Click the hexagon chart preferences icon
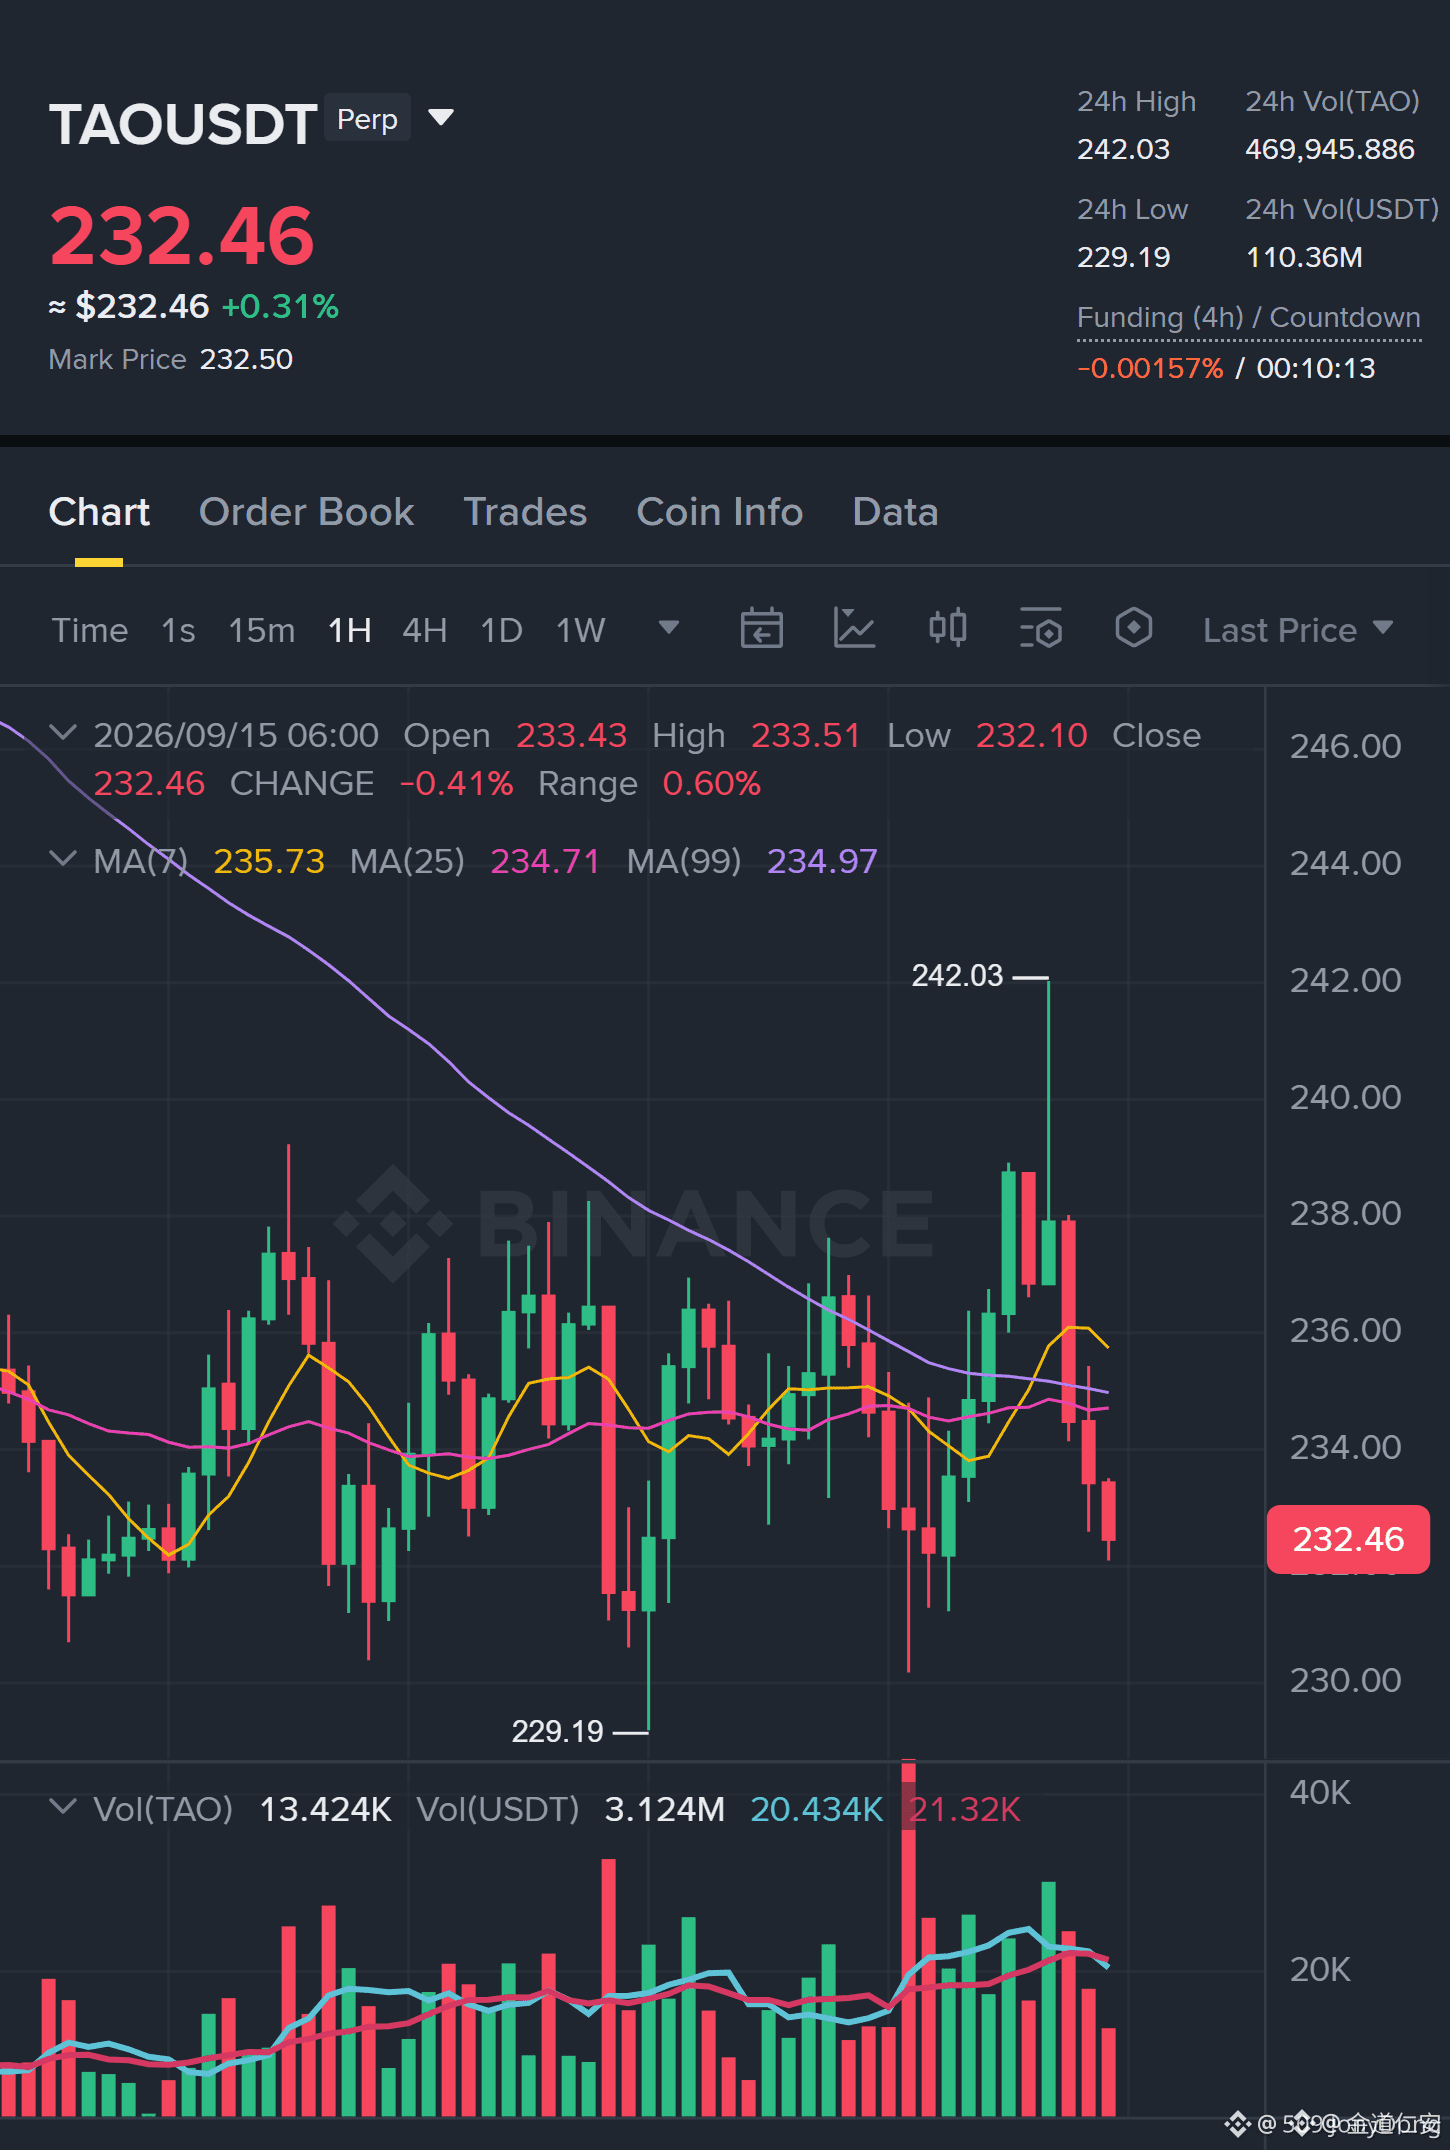 1133,628
